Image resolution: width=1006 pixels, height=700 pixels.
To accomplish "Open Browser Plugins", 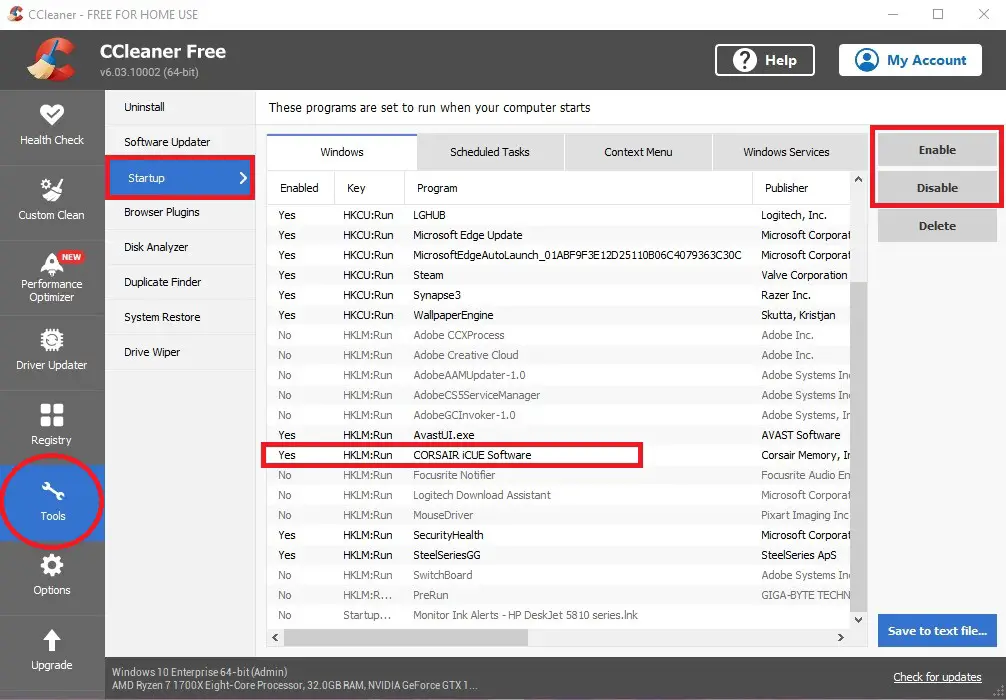I will click(180, 212).
